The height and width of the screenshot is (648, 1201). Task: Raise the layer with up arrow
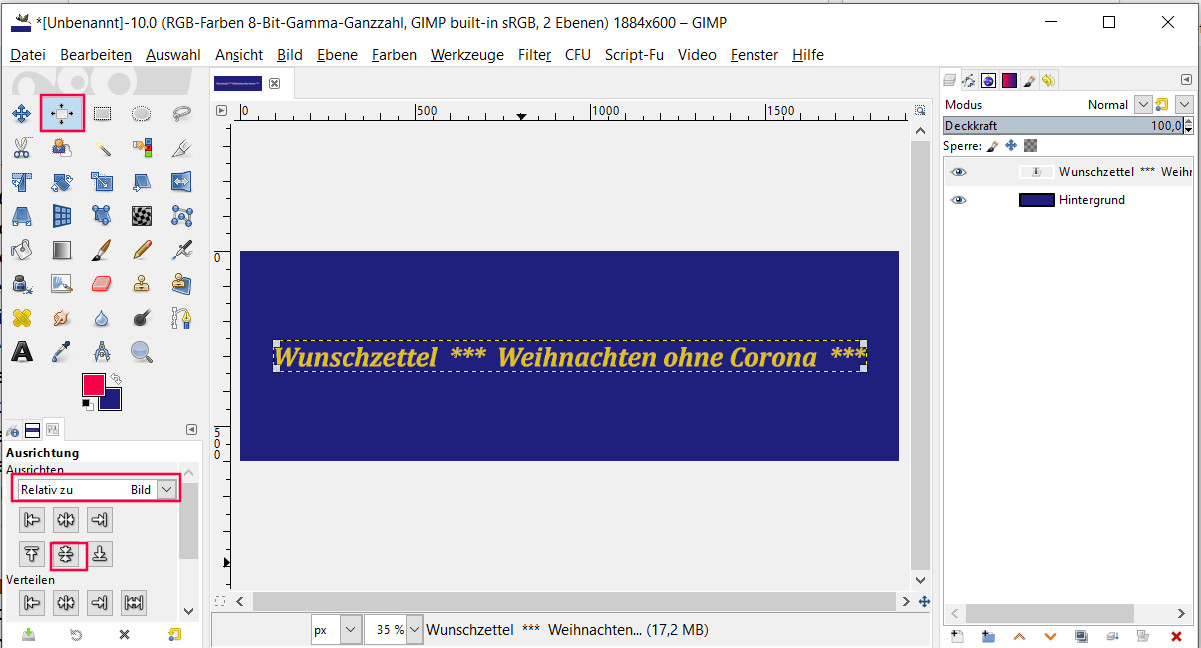1019,636
